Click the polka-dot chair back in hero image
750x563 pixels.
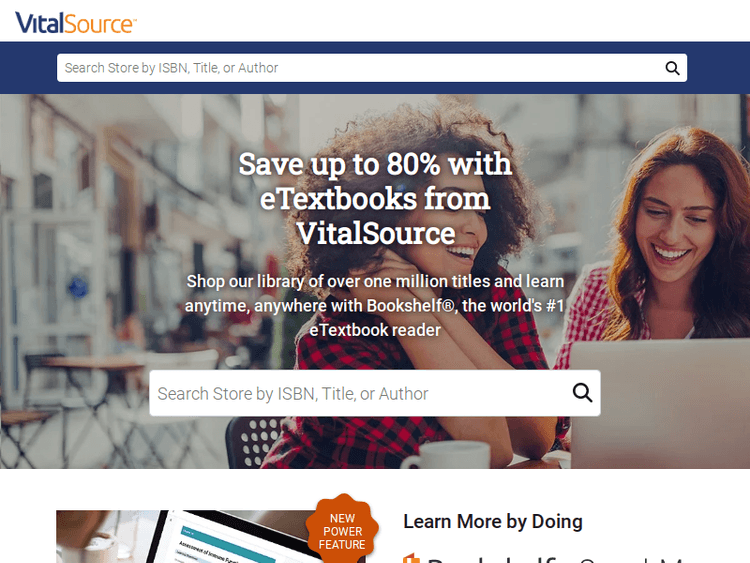click(x=254, y=442)
